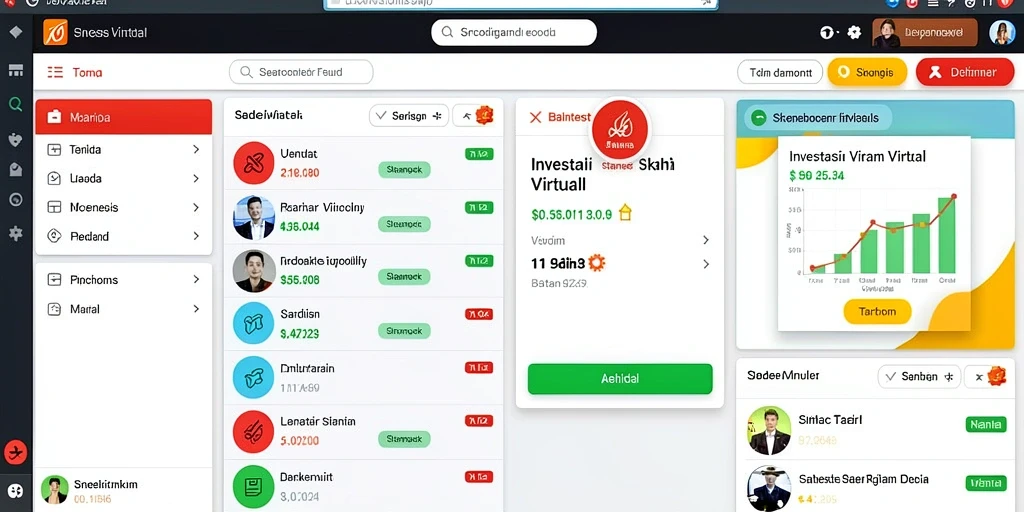Expand the Tenida menu item chevron
The width and height of the screenshot is (1024, 512).
(x=196, y=150)
